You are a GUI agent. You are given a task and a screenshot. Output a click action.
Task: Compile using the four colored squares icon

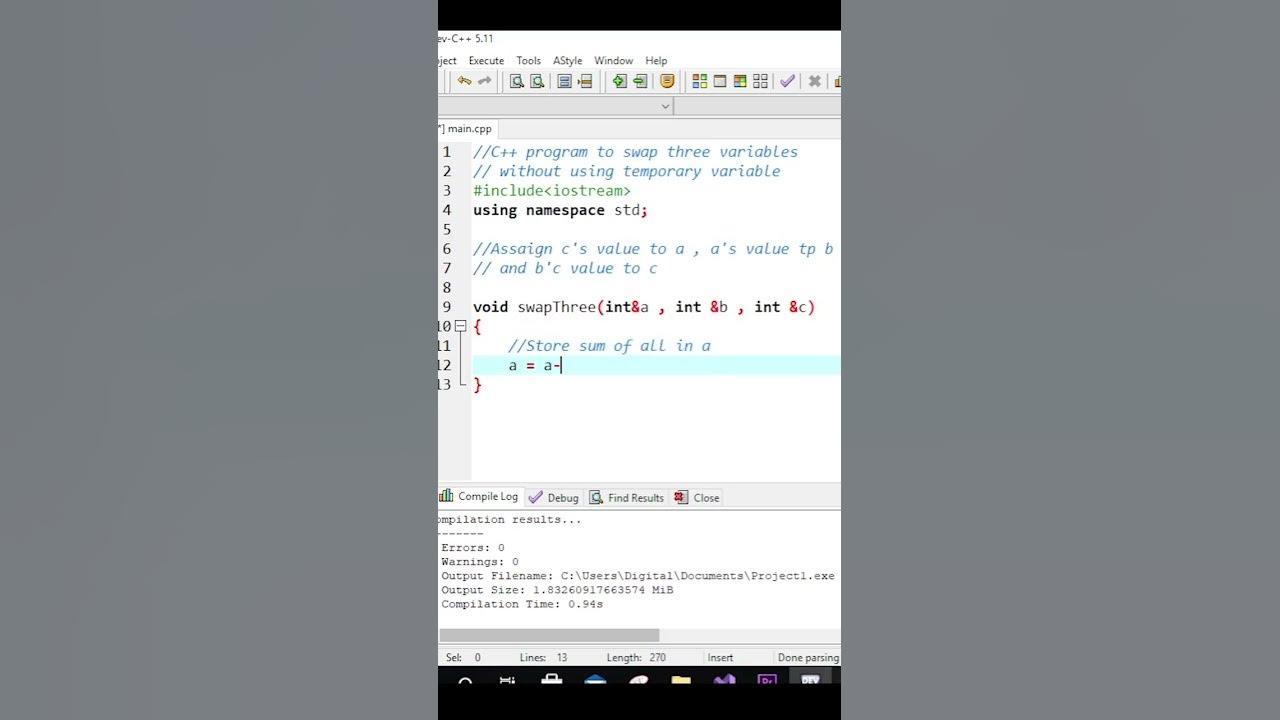click(x=699, y=82)
